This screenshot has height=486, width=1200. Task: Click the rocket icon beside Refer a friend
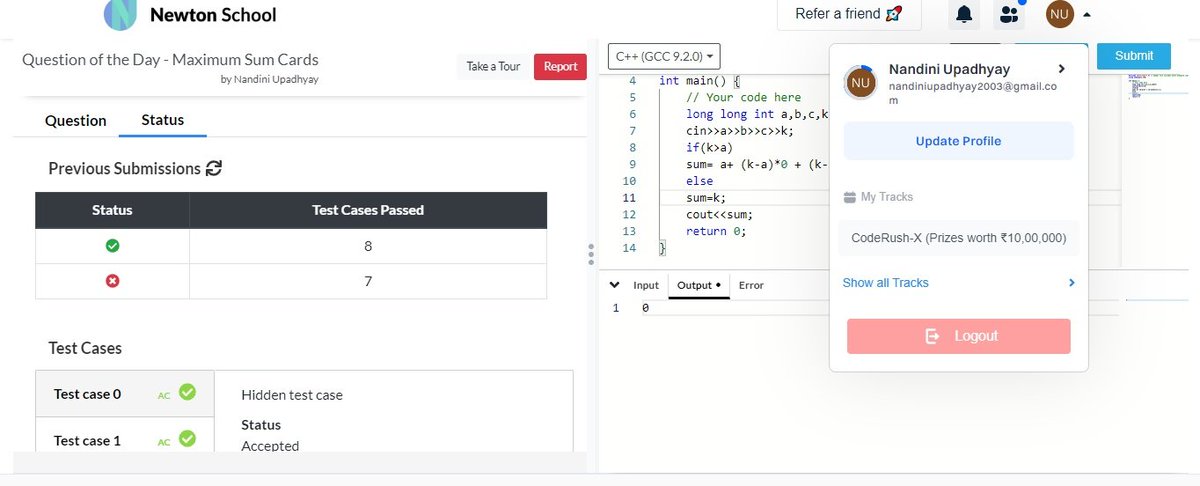pyautogui.click(x=894, y=14)
